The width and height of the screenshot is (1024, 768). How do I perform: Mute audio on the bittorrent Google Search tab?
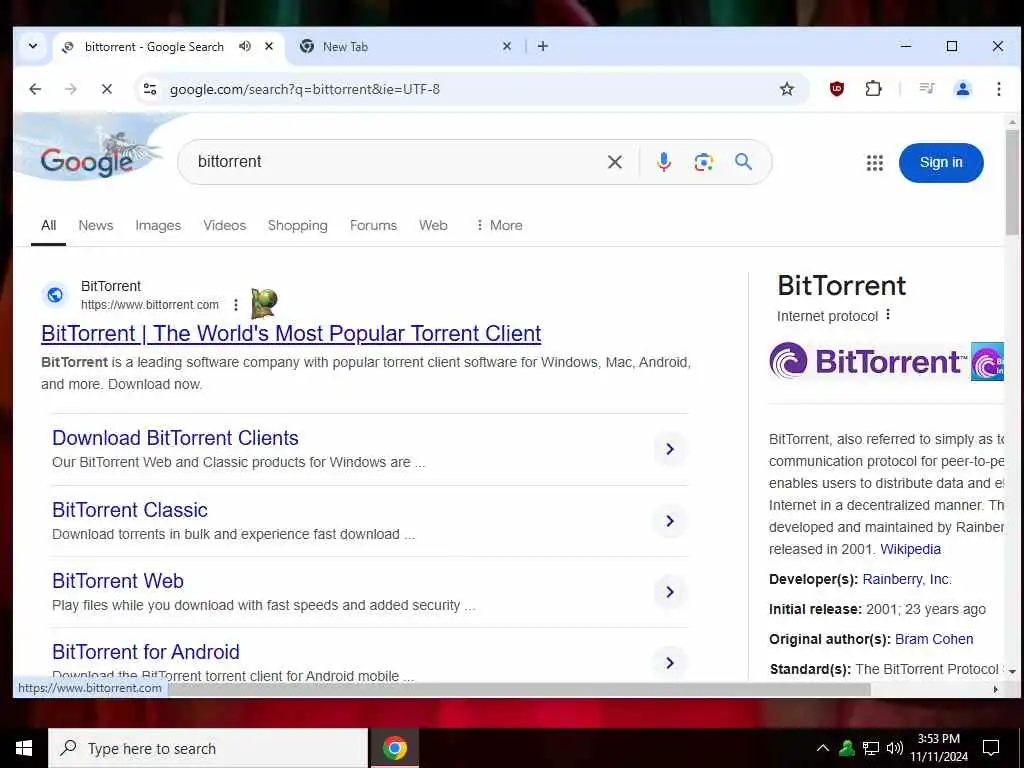pyautogui.click(x=245, y=46)
